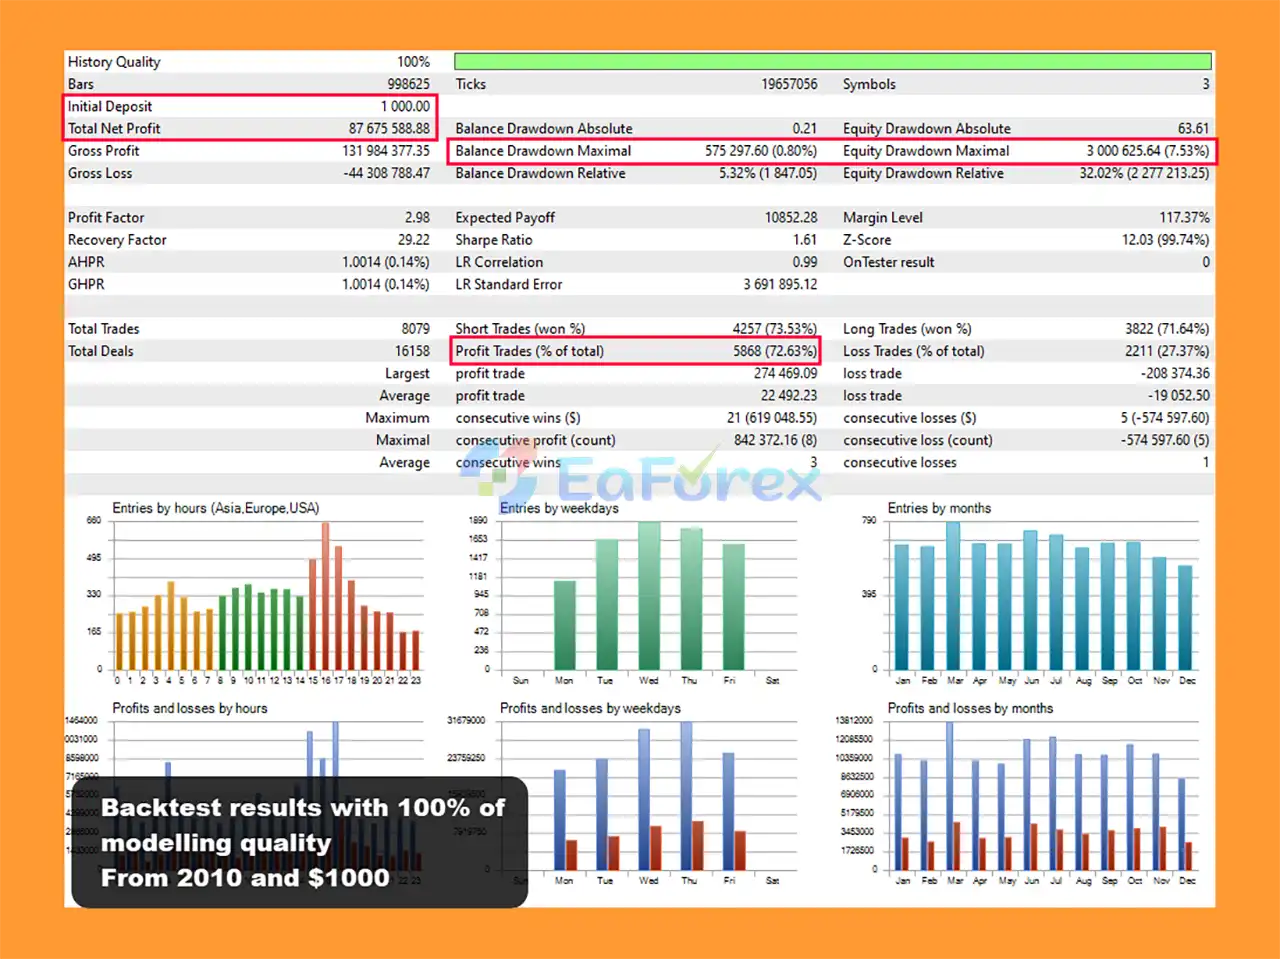
Task: Click the green History Quality progress bar
Action: pyautogui.click(x=832, y=62)
